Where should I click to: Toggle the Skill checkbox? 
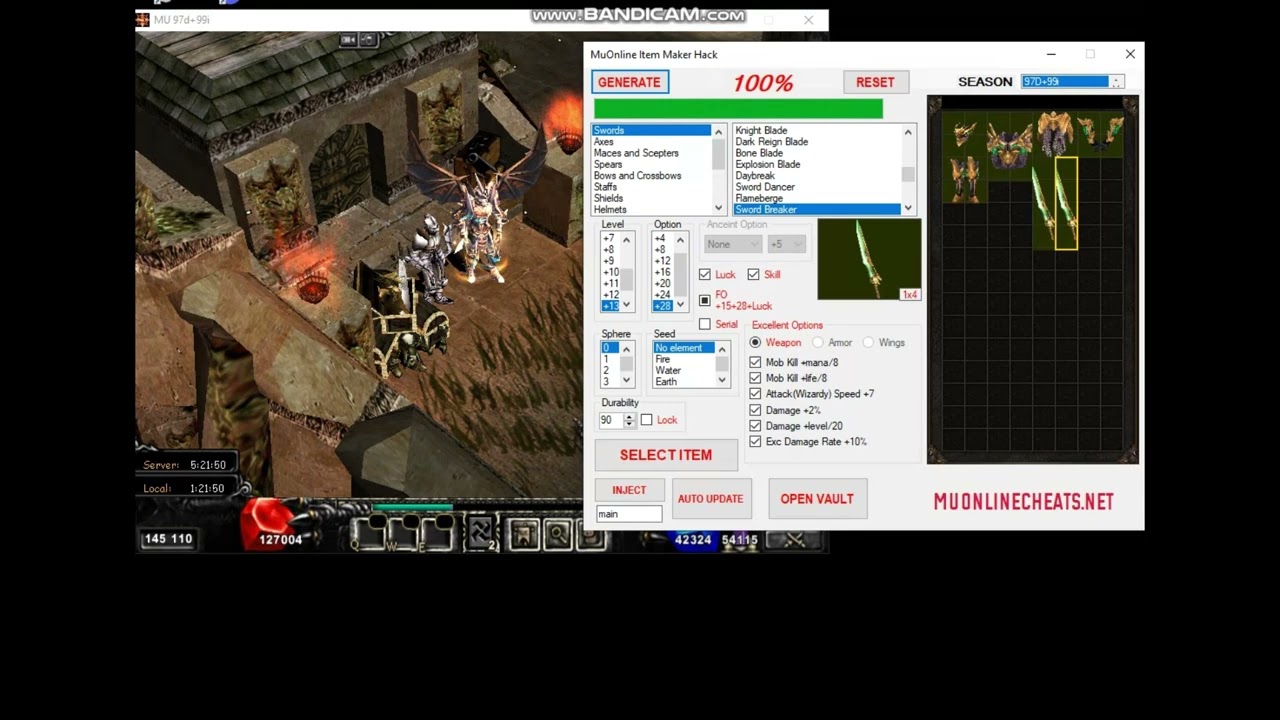tap(753, 274)
